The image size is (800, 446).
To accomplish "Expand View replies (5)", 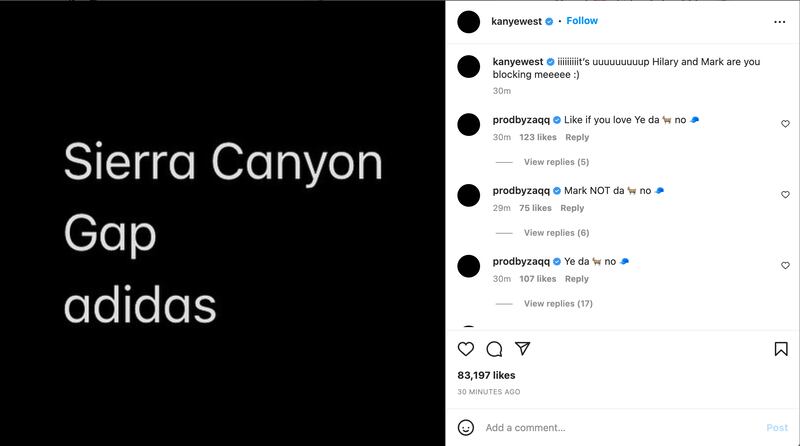I will (556, 162).
